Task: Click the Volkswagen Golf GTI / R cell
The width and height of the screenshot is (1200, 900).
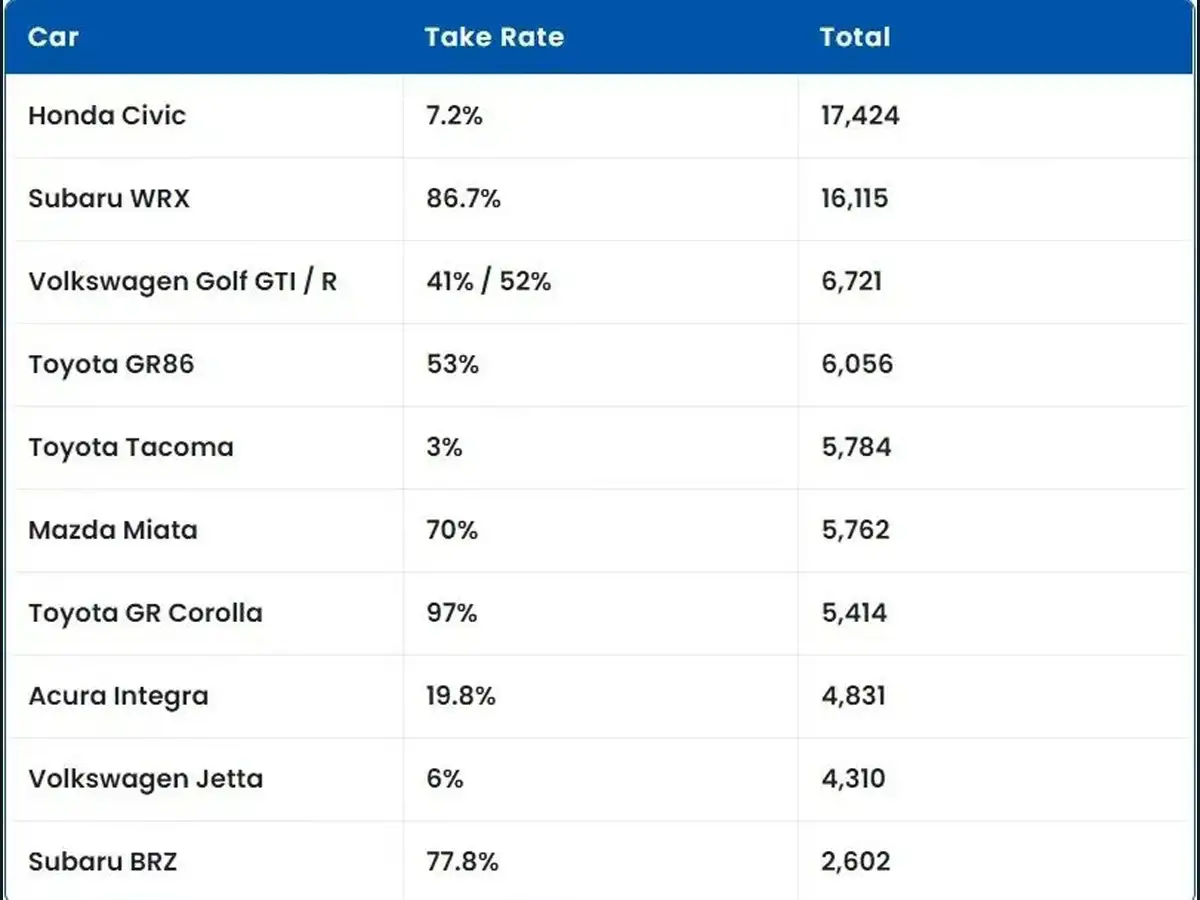Action: pyautogui.click(x=182, y=281)
